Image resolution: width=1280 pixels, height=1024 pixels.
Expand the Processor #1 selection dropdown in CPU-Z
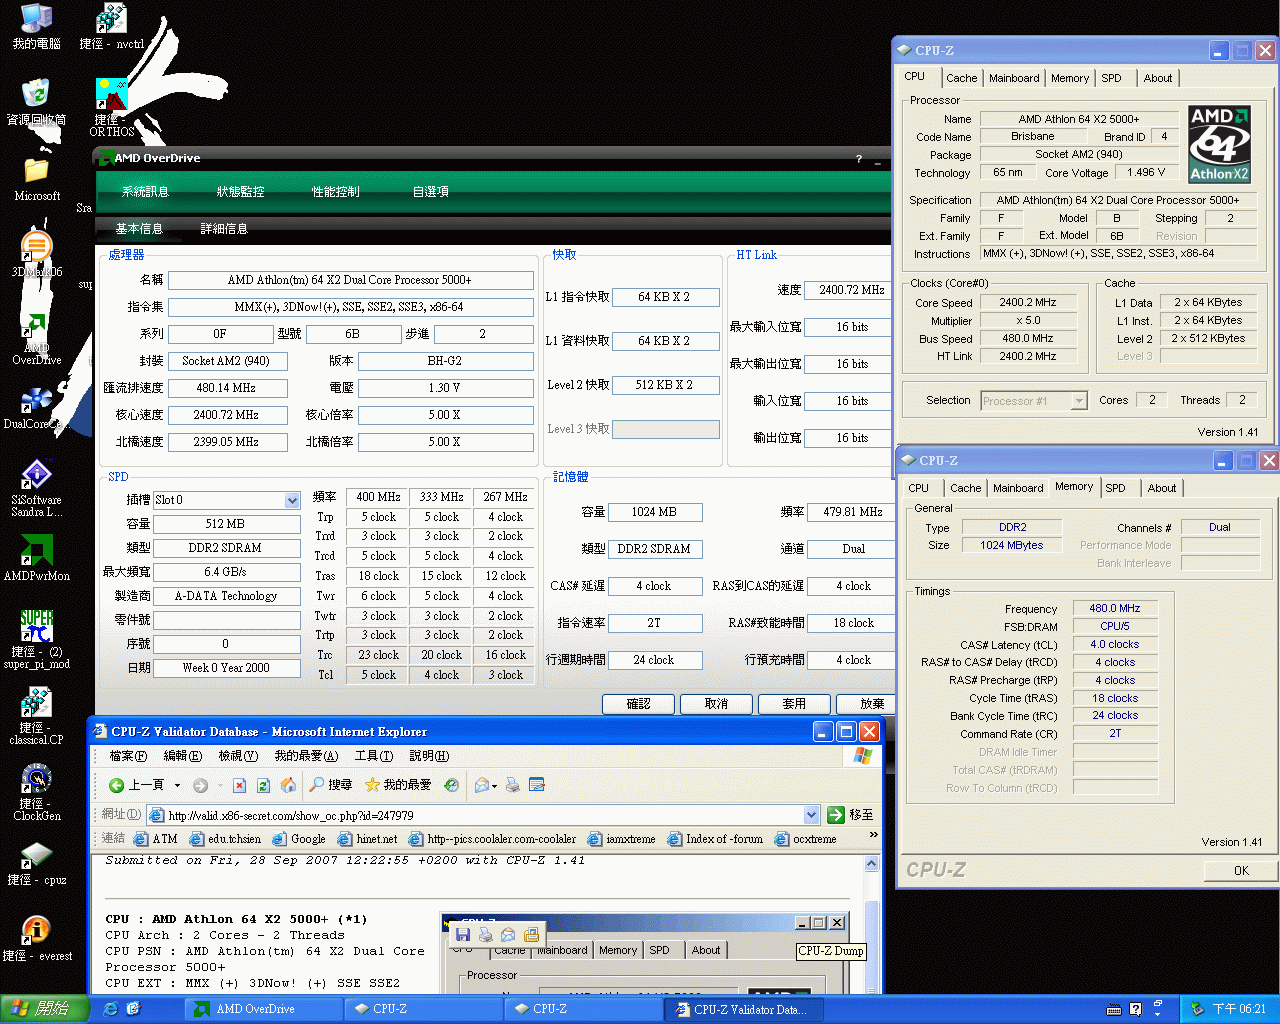click(1079, 401)
